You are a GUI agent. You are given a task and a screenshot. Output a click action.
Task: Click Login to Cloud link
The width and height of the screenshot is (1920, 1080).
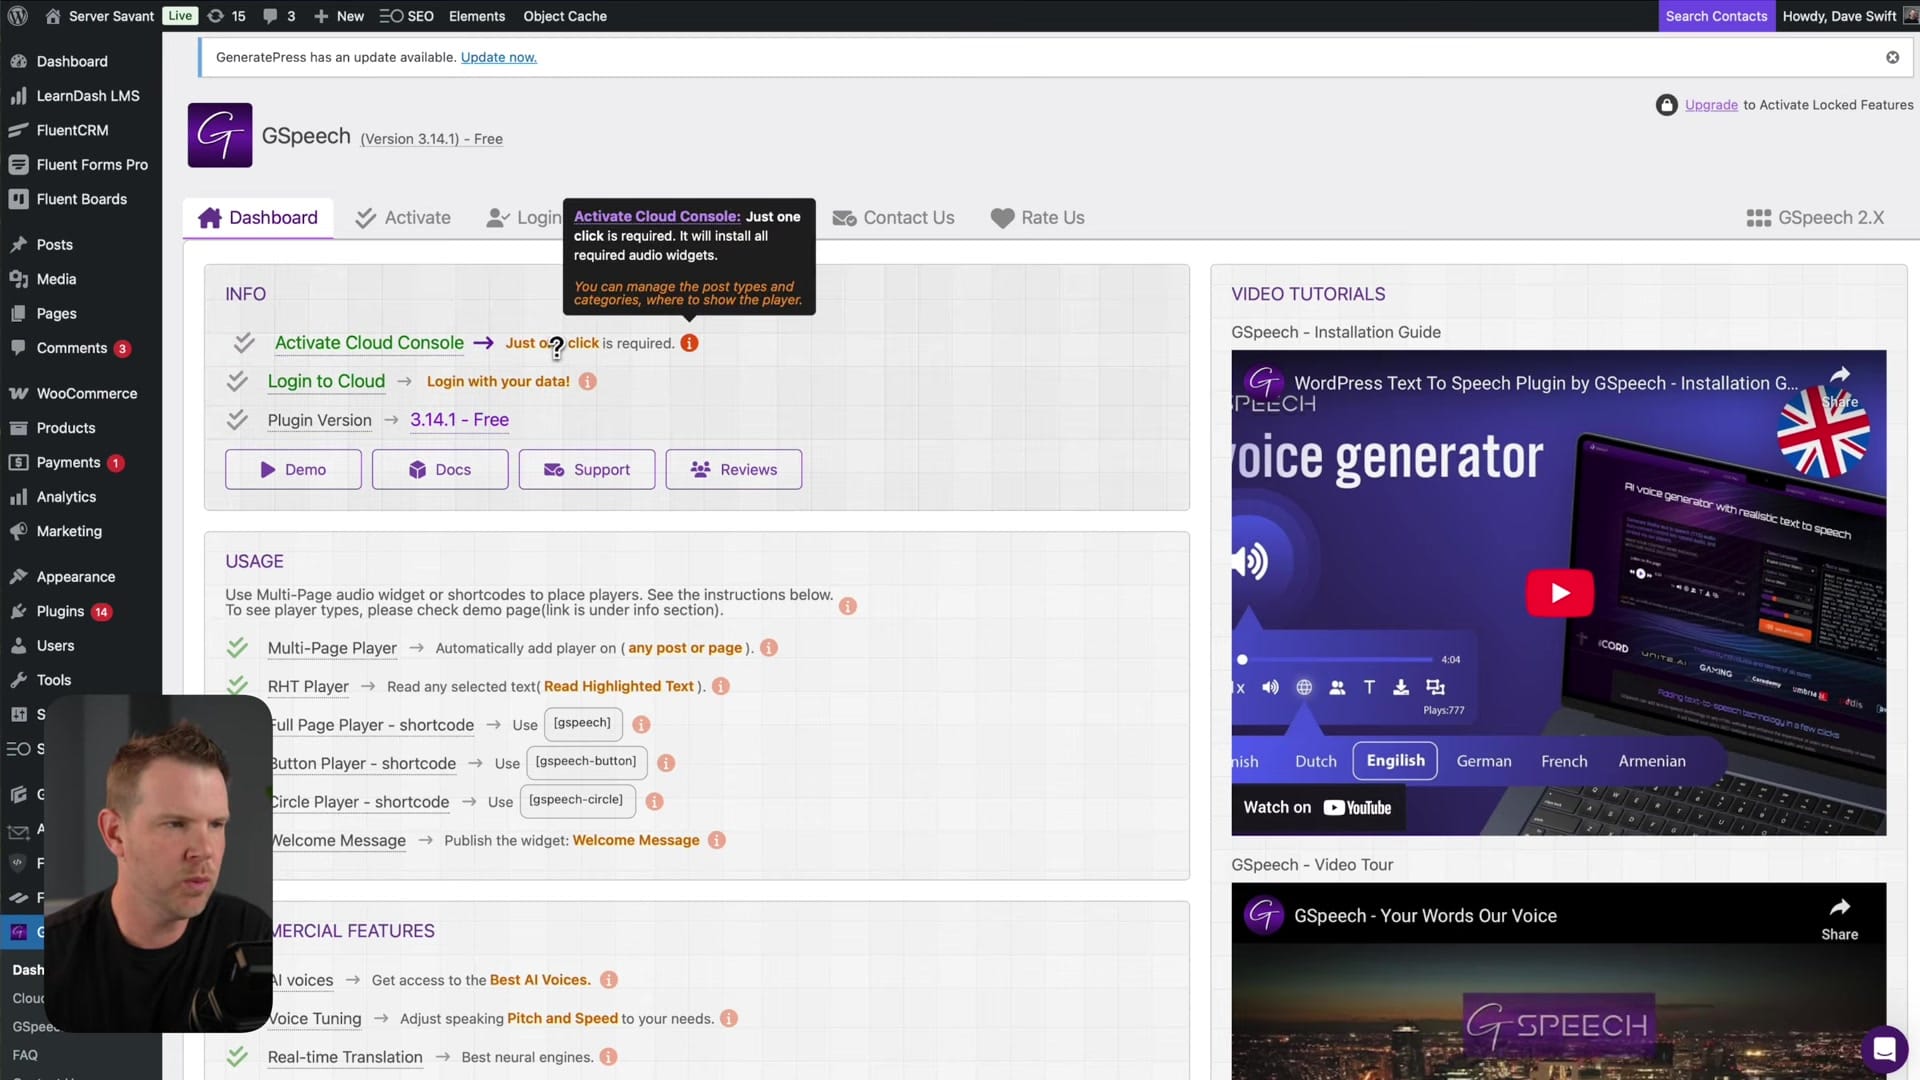coord(326,381)
